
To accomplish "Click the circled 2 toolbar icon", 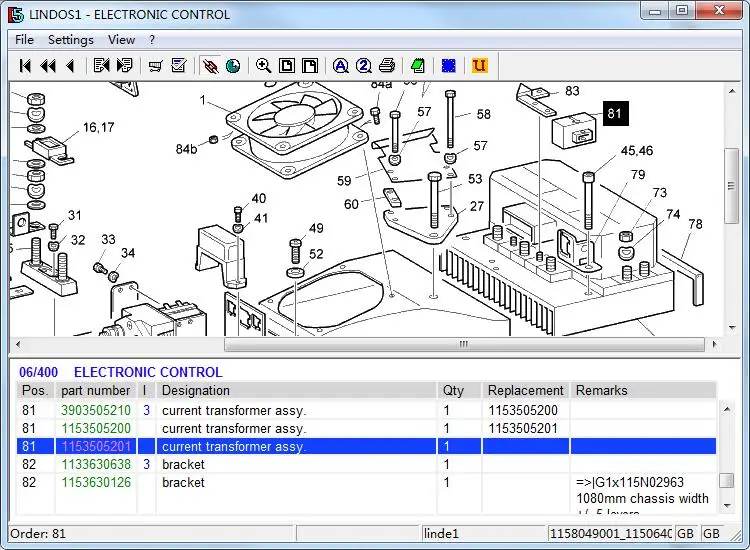I will click(x=363, y=66).
